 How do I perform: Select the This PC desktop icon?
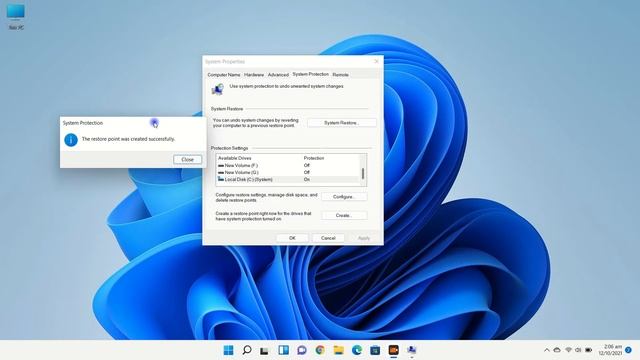[x=16, y=17]
